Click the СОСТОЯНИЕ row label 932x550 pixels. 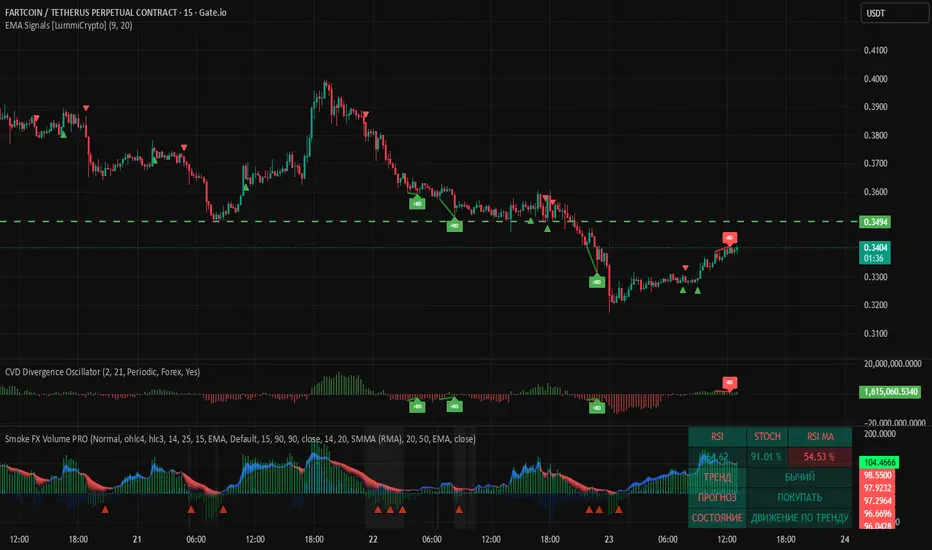coord(717,518)
